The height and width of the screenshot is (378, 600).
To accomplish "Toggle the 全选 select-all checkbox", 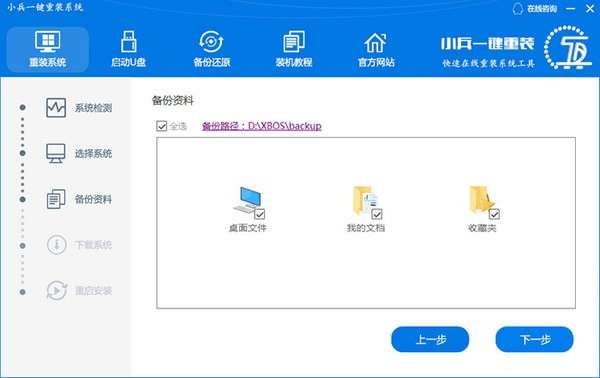I will pyautogui.click(x=161, y=125).
